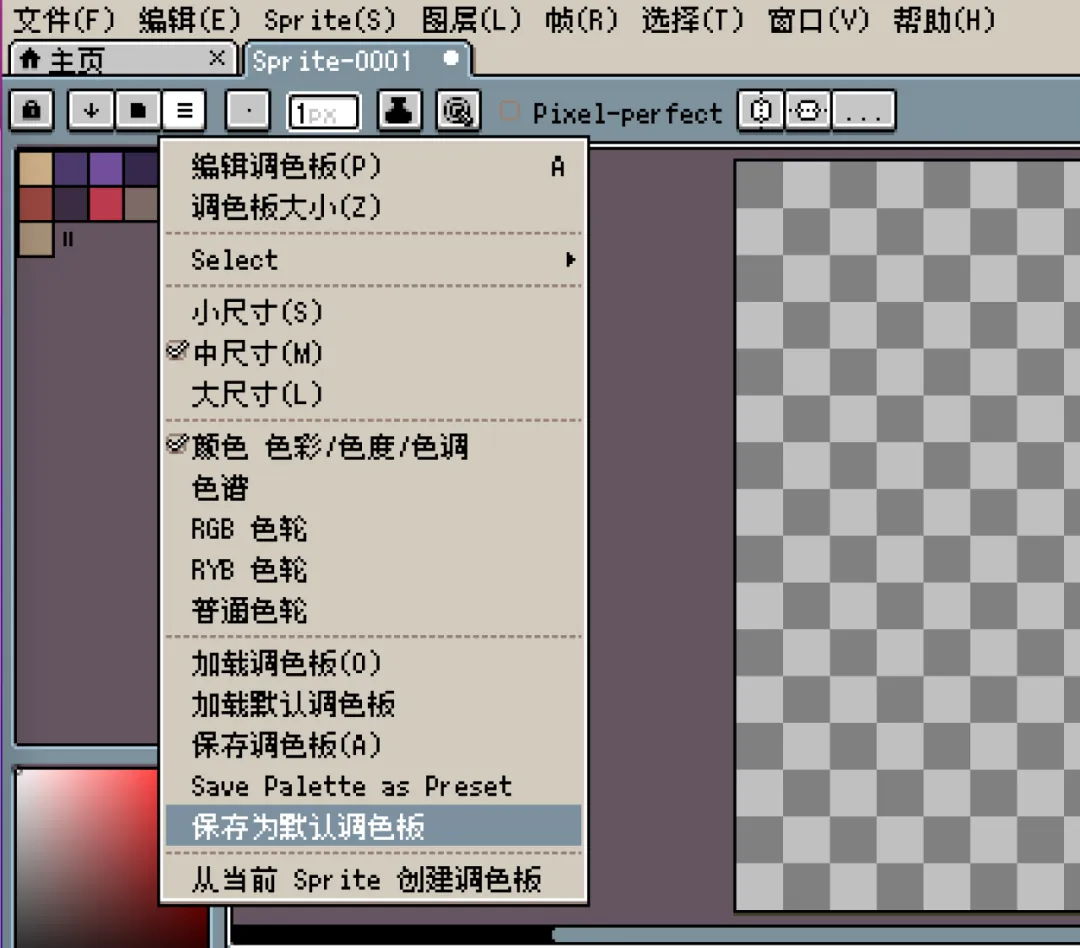Click 编辑调色板(P) menu entry
Image resolution: width=1080 pixels, height=948 pixels.
tap(373, 166)
